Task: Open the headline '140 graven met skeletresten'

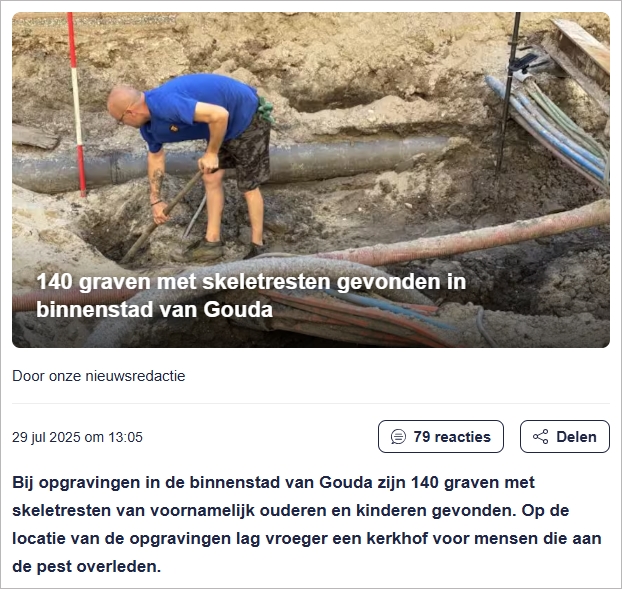Action: click(251, 295)
